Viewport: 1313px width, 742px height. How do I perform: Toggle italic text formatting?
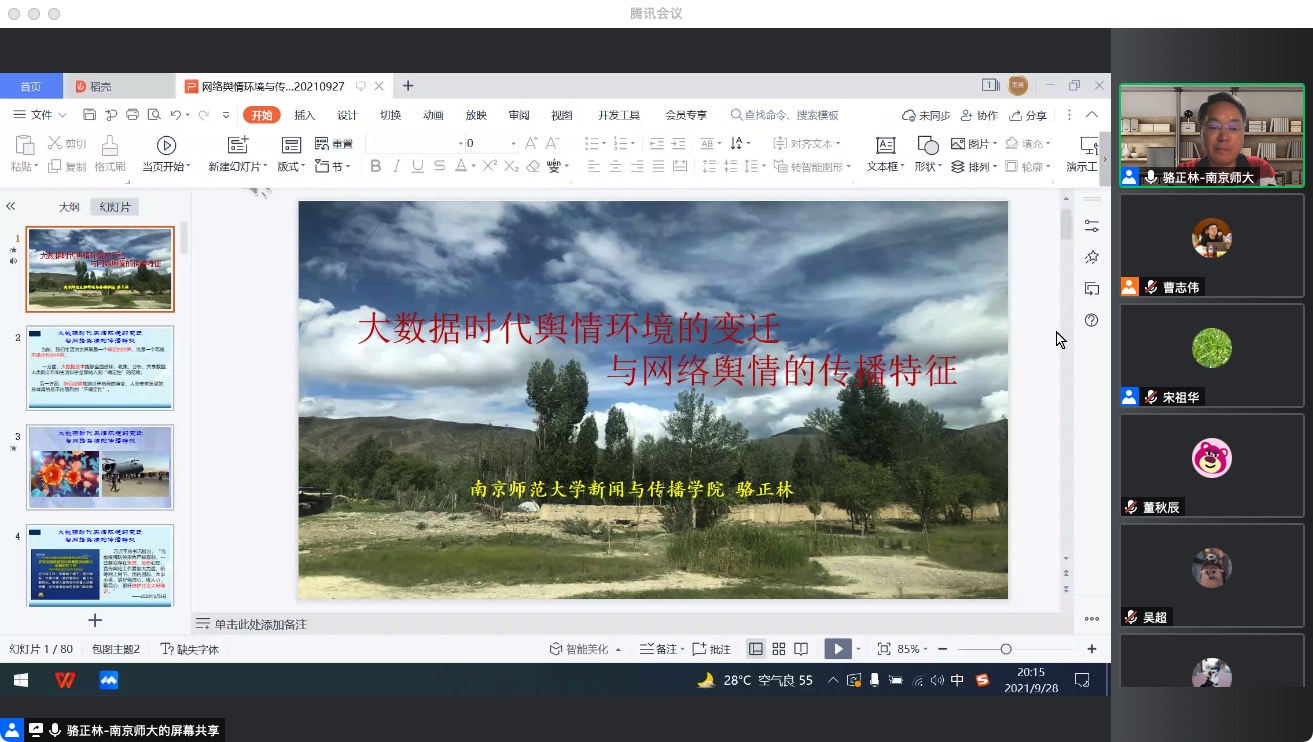(397, 167)
